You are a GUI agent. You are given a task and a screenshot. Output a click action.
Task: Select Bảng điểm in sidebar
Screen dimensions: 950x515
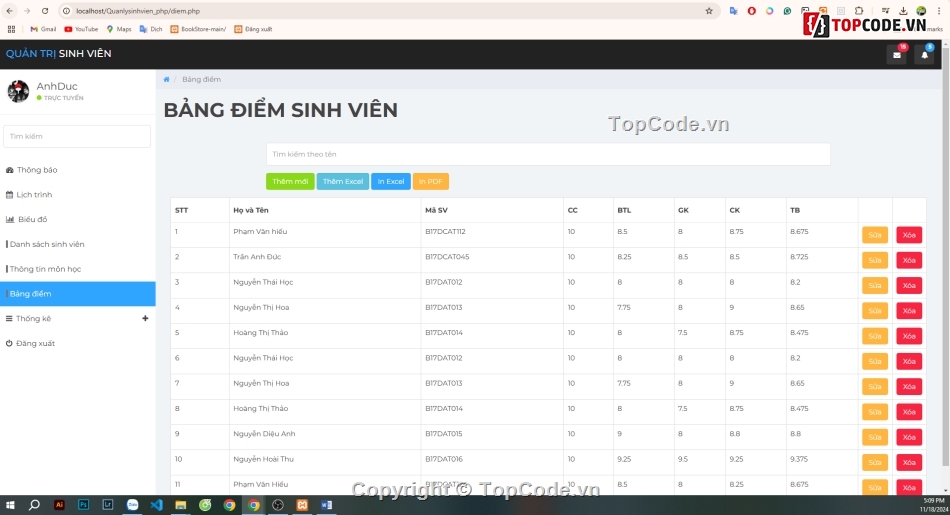78,294
